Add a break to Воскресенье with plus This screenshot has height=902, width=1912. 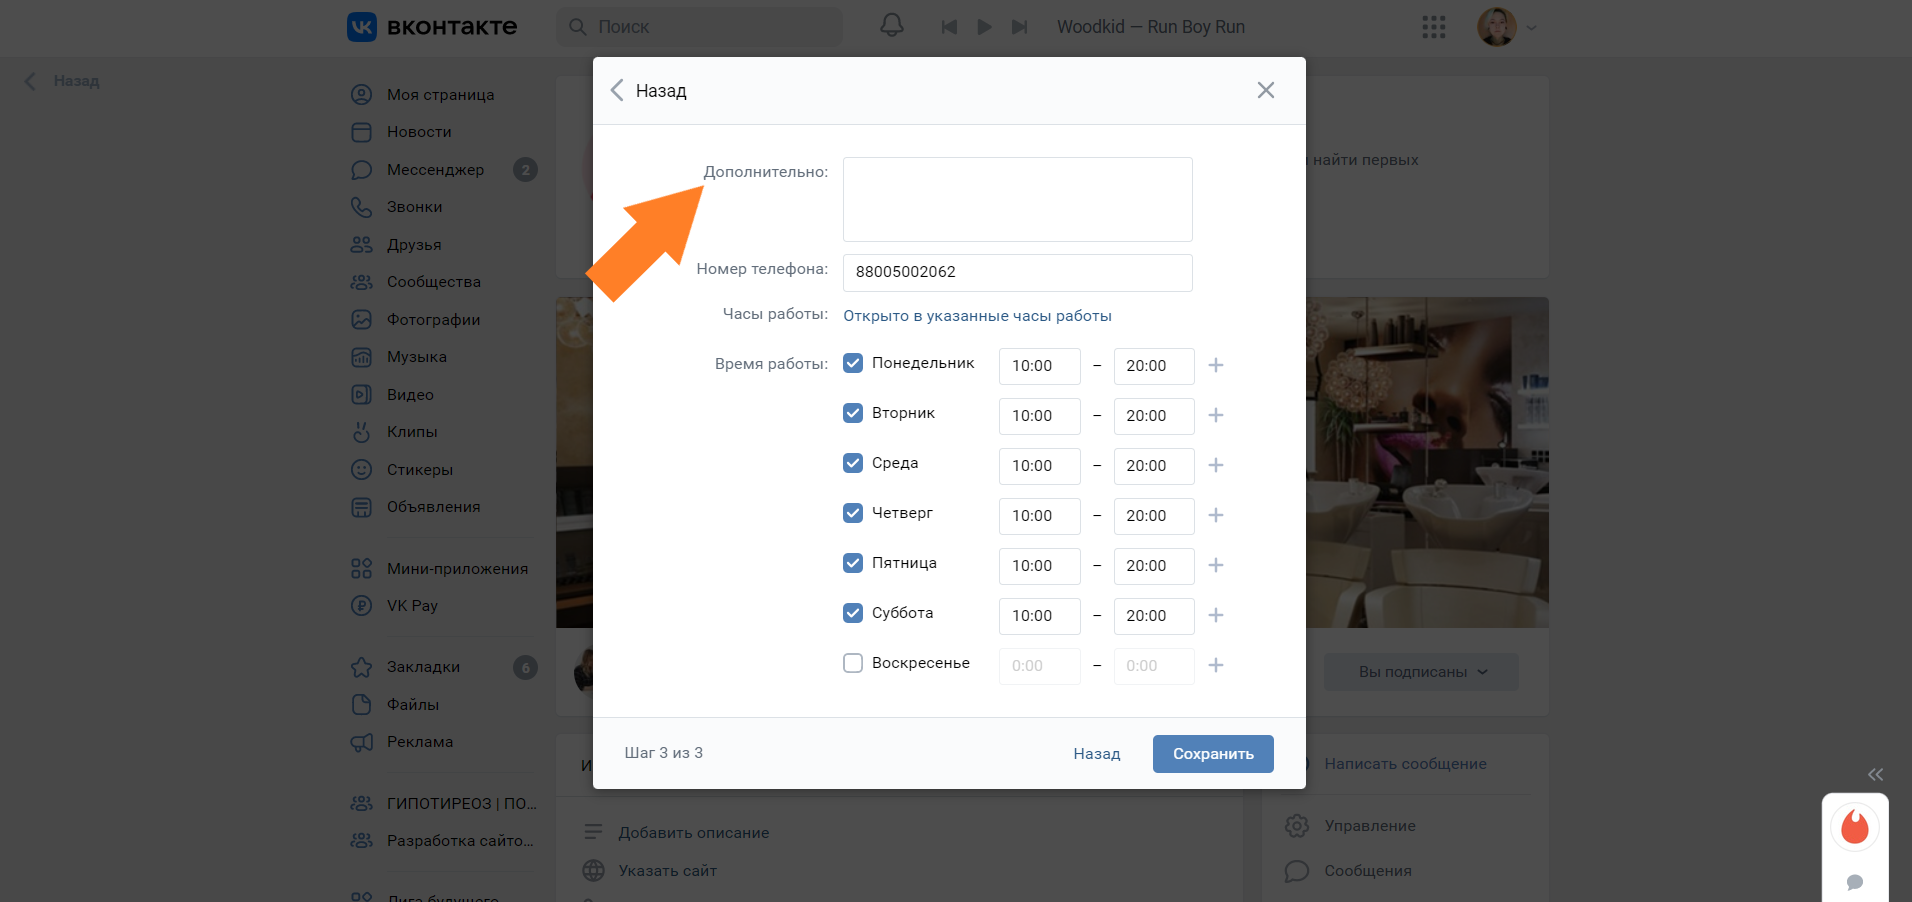[1216, 665]
